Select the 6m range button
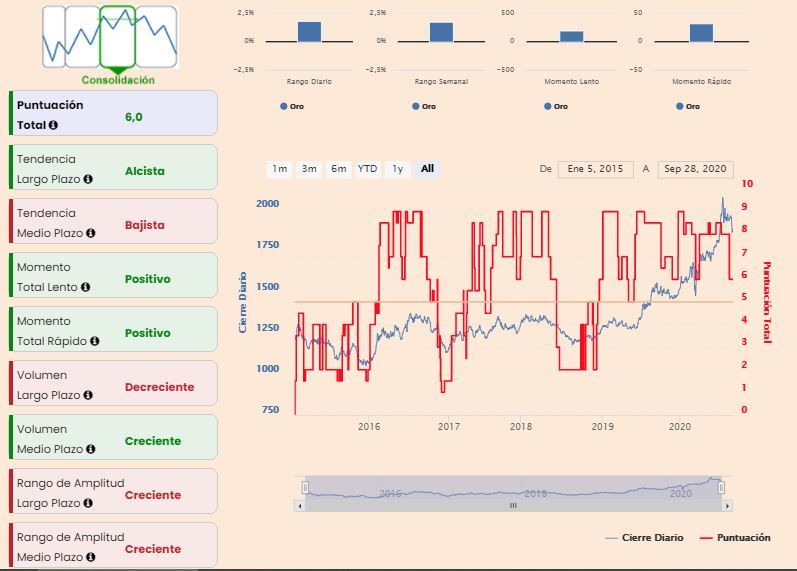The height and width of the screenshot is (571, 797). click(339, 169)
